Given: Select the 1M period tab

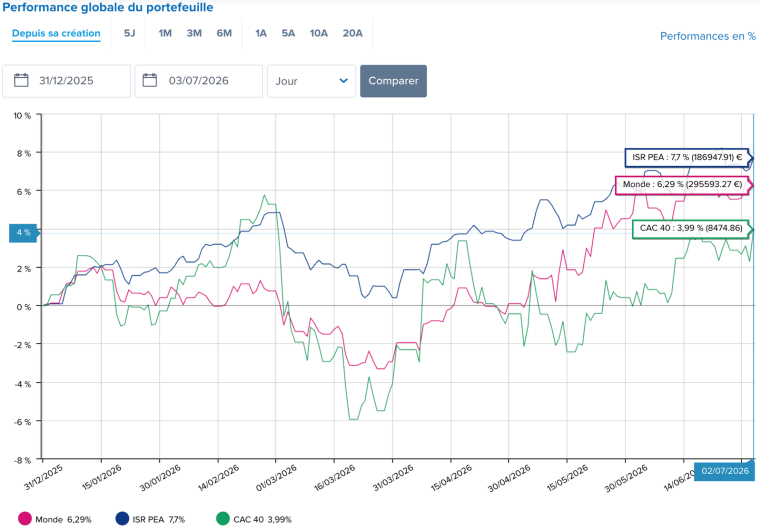Looking at the screenshot, I should coord(165,33).
